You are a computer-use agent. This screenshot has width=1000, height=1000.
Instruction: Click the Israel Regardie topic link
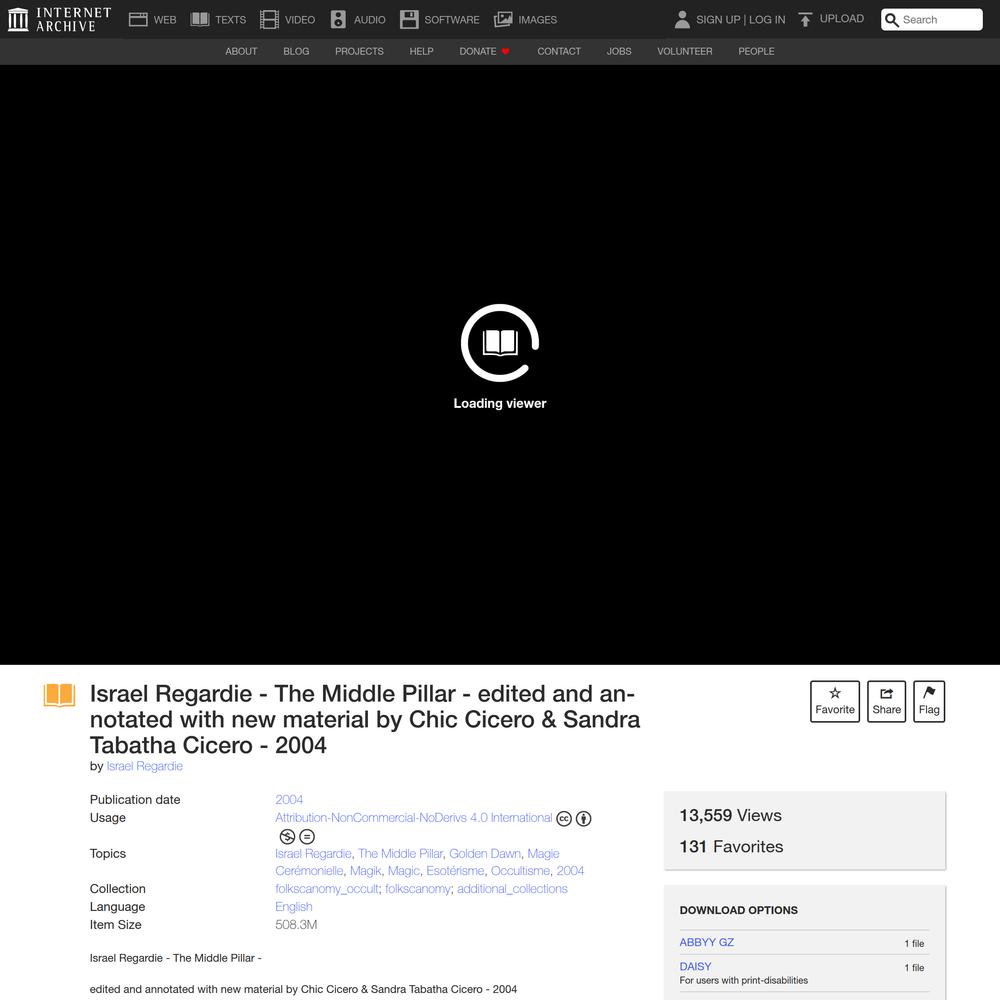313,853
